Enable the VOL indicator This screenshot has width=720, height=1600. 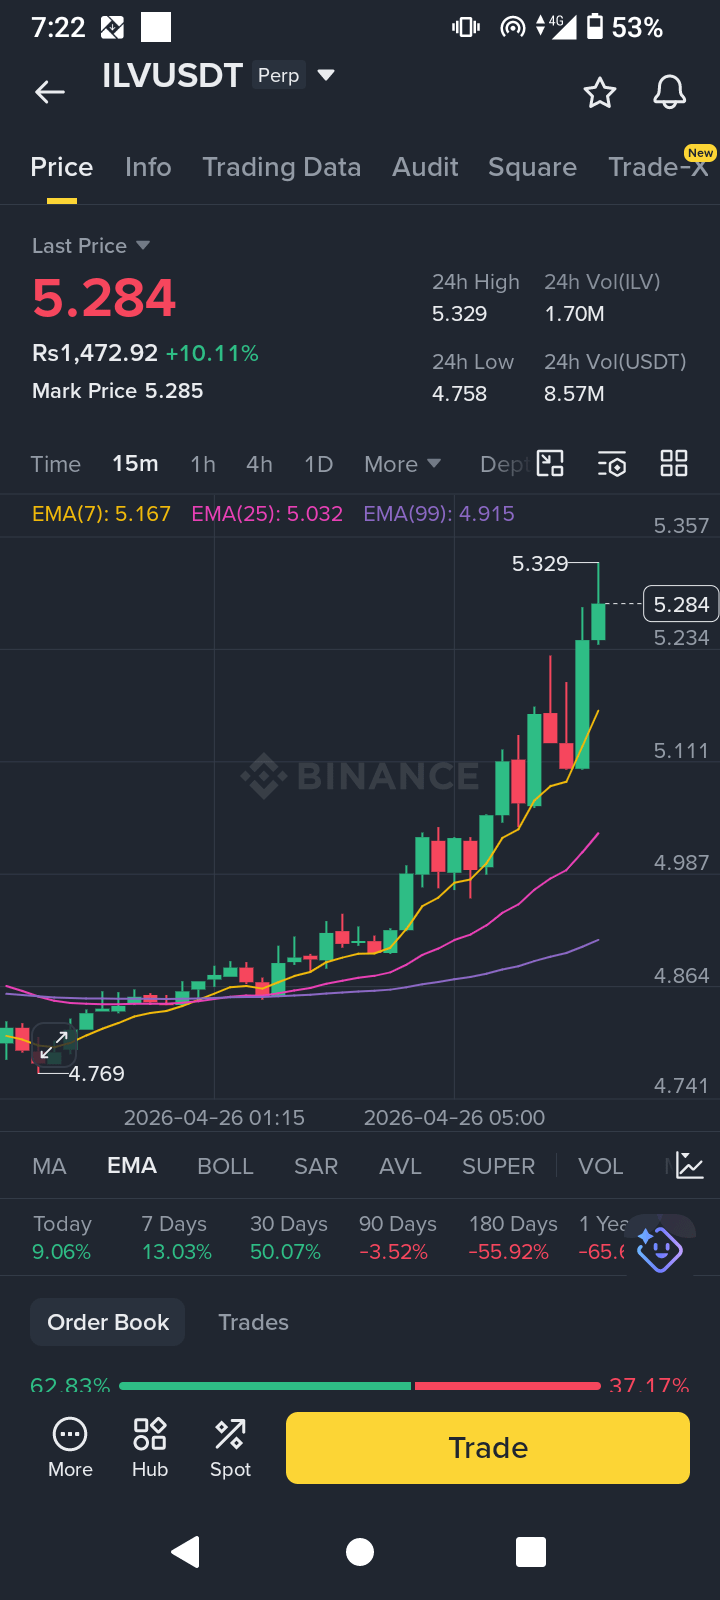click(x=601, y=1166)
